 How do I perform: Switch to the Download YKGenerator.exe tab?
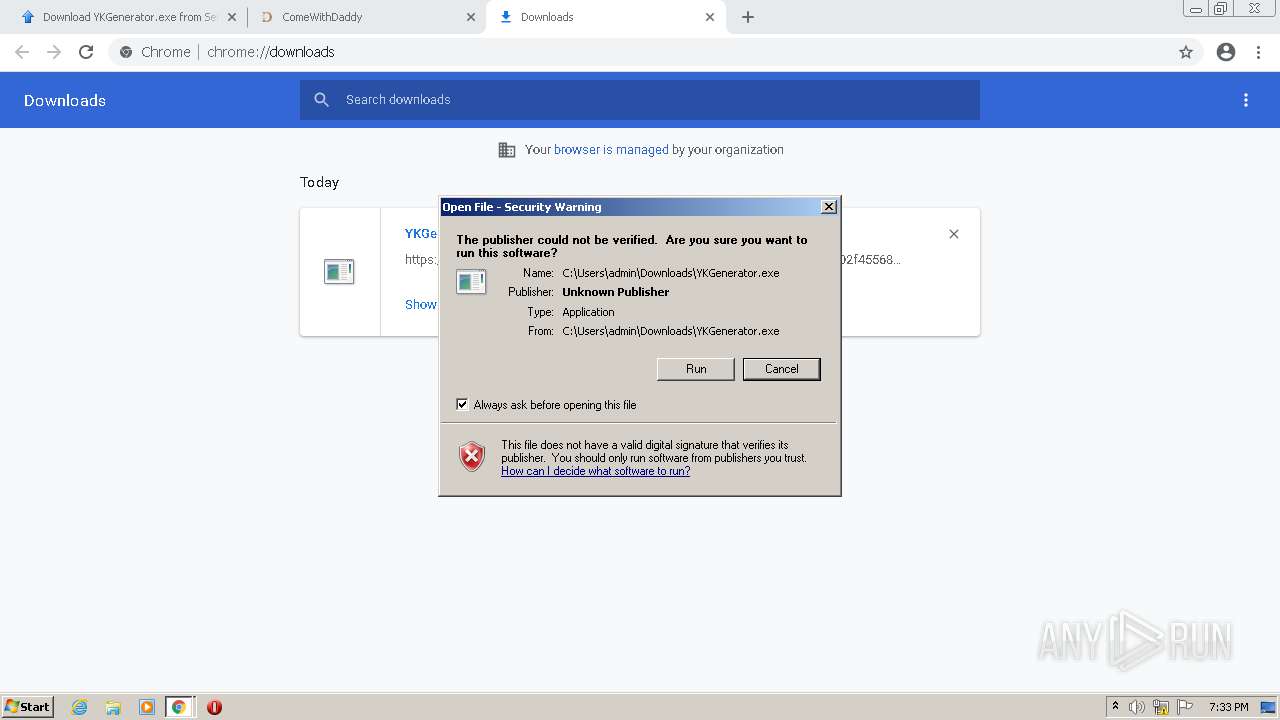tap(130, 17)
